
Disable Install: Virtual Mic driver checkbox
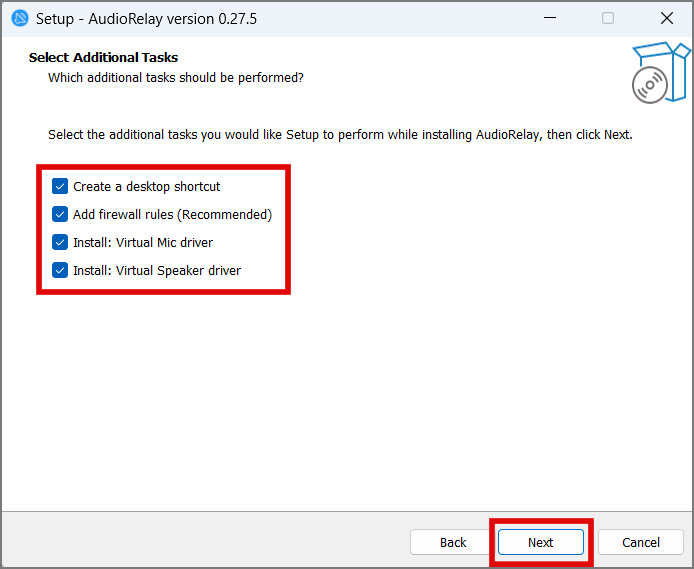(x=60, y=242)
